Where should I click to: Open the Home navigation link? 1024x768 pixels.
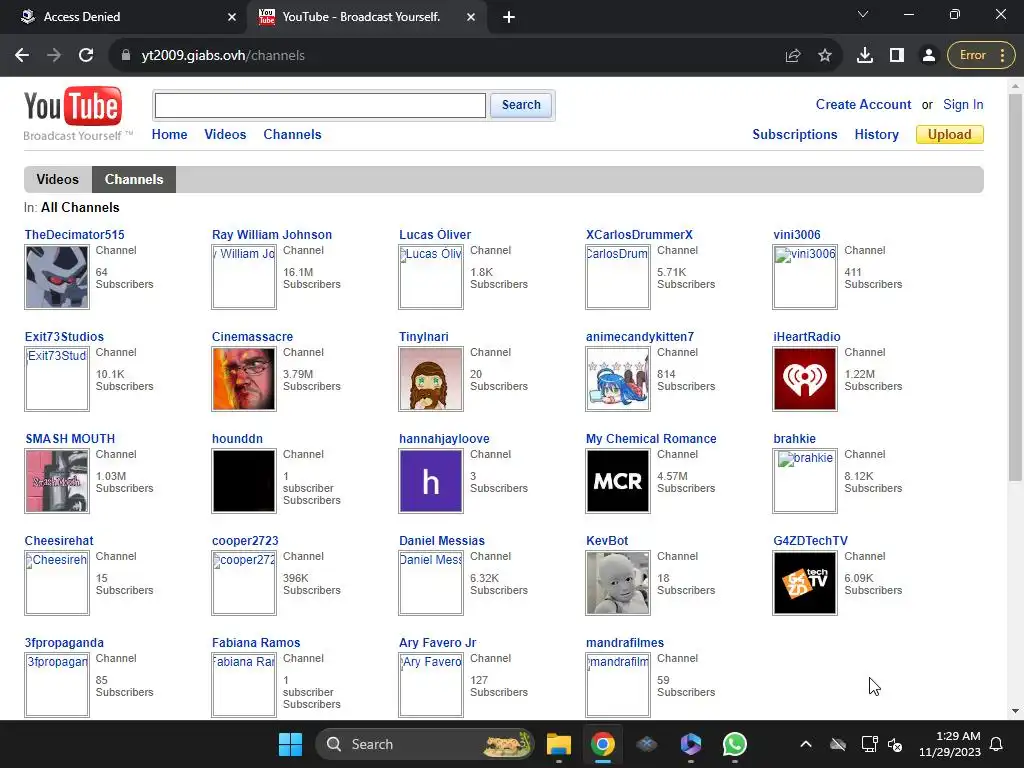tap(169, 135)
